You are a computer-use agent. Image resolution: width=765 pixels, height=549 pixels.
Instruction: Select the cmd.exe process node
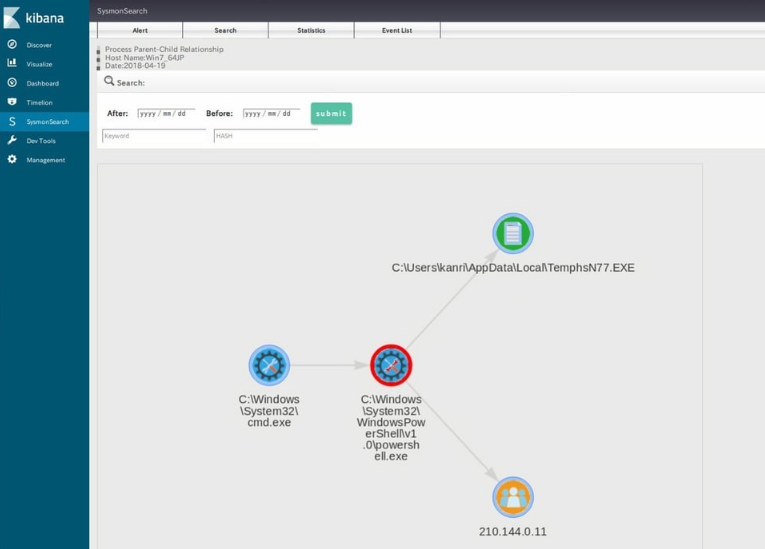269,366
